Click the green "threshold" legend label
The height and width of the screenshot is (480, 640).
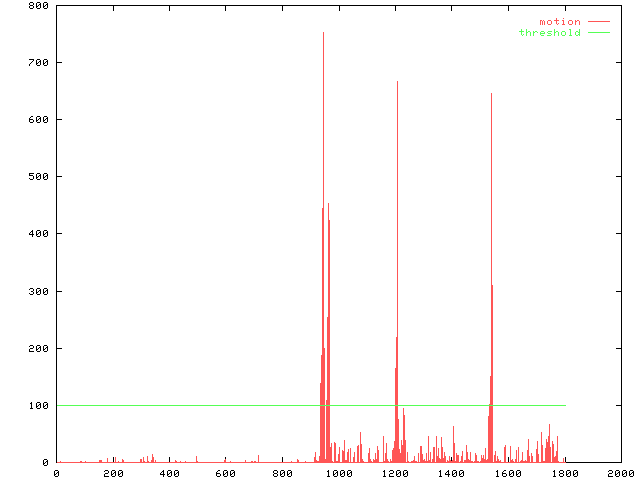(x=549, y=33)
